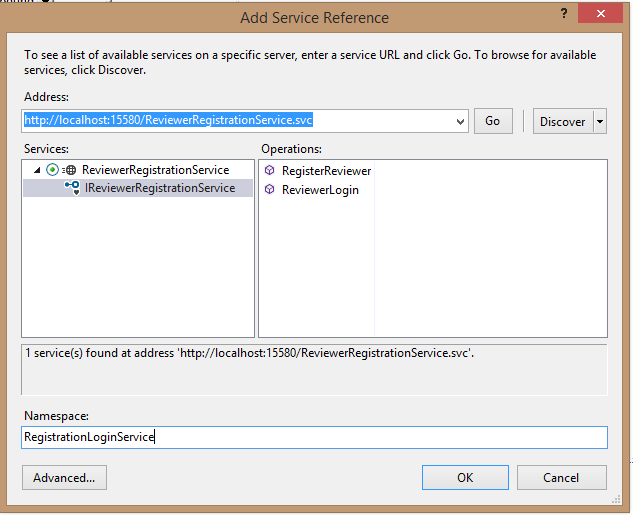
Task: Click the Go button
Action: [493, 121]
